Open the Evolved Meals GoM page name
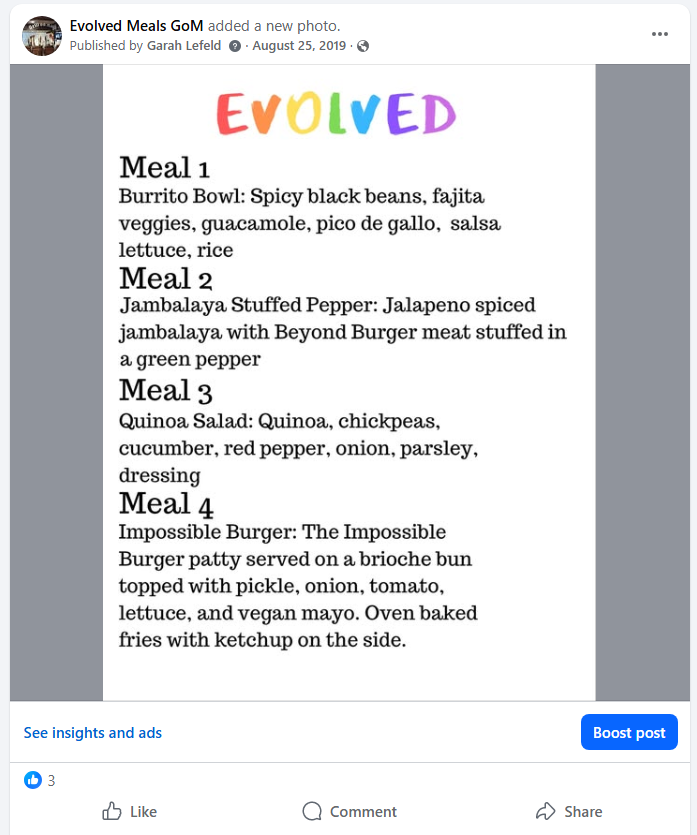The height and width of the screenshot is (835, 697). click(137, 25)
